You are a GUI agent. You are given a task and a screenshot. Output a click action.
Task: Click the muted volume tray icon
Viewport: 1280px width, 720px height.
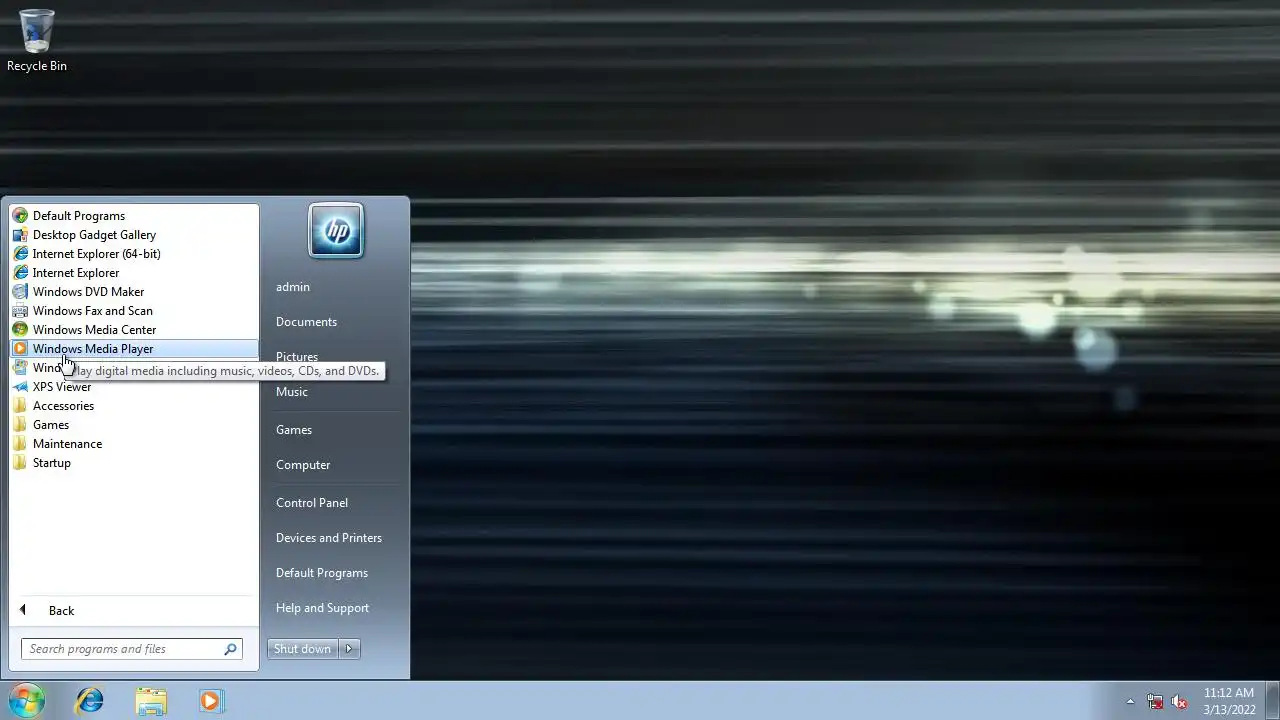point(1179,701)
